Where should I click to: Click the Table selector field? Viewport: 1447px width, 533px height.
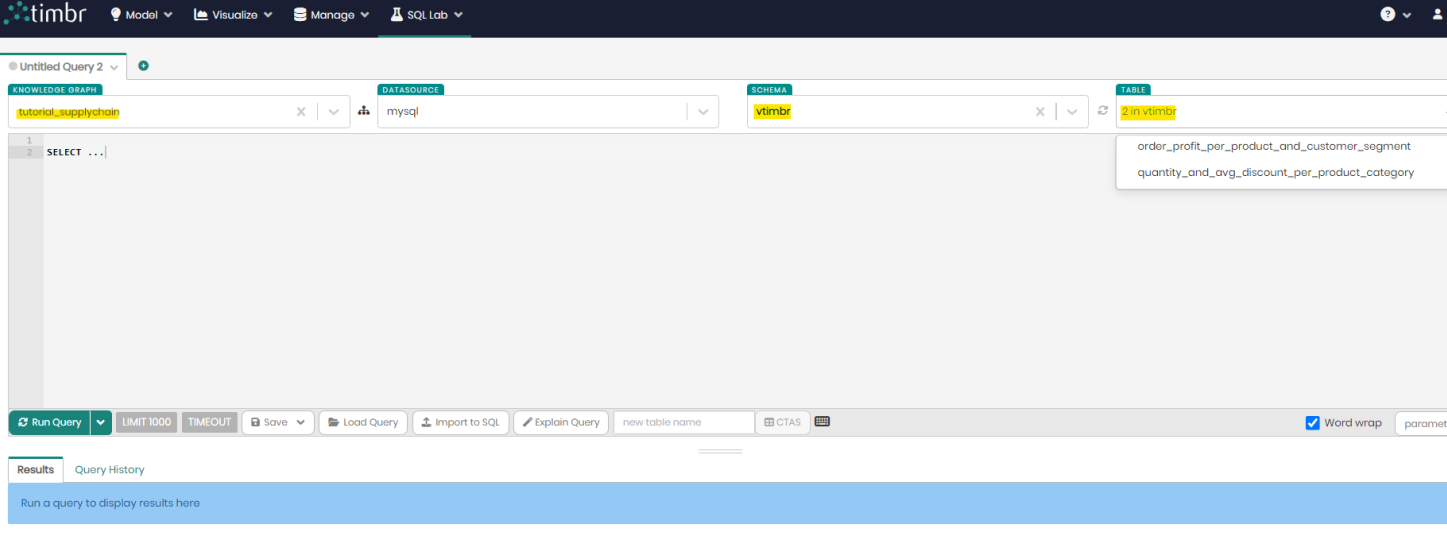(x=1281, y=112)
